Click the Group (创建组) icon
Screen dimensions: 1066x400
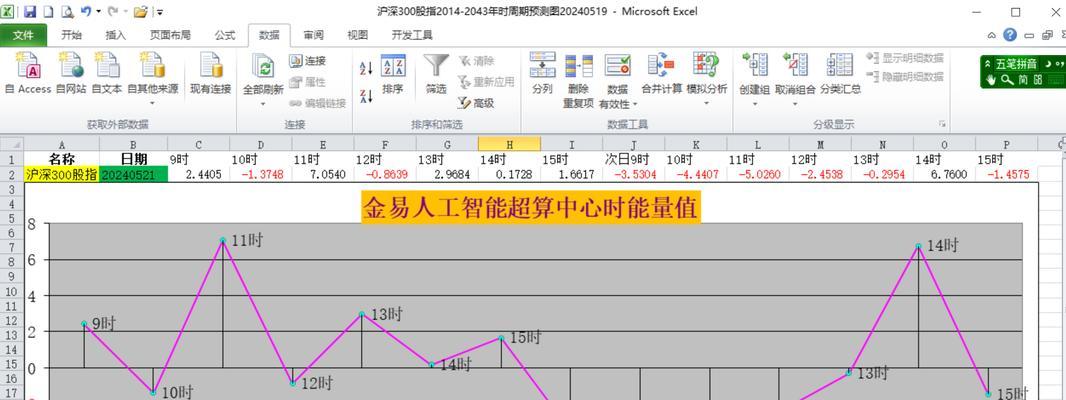pos(755,65)
